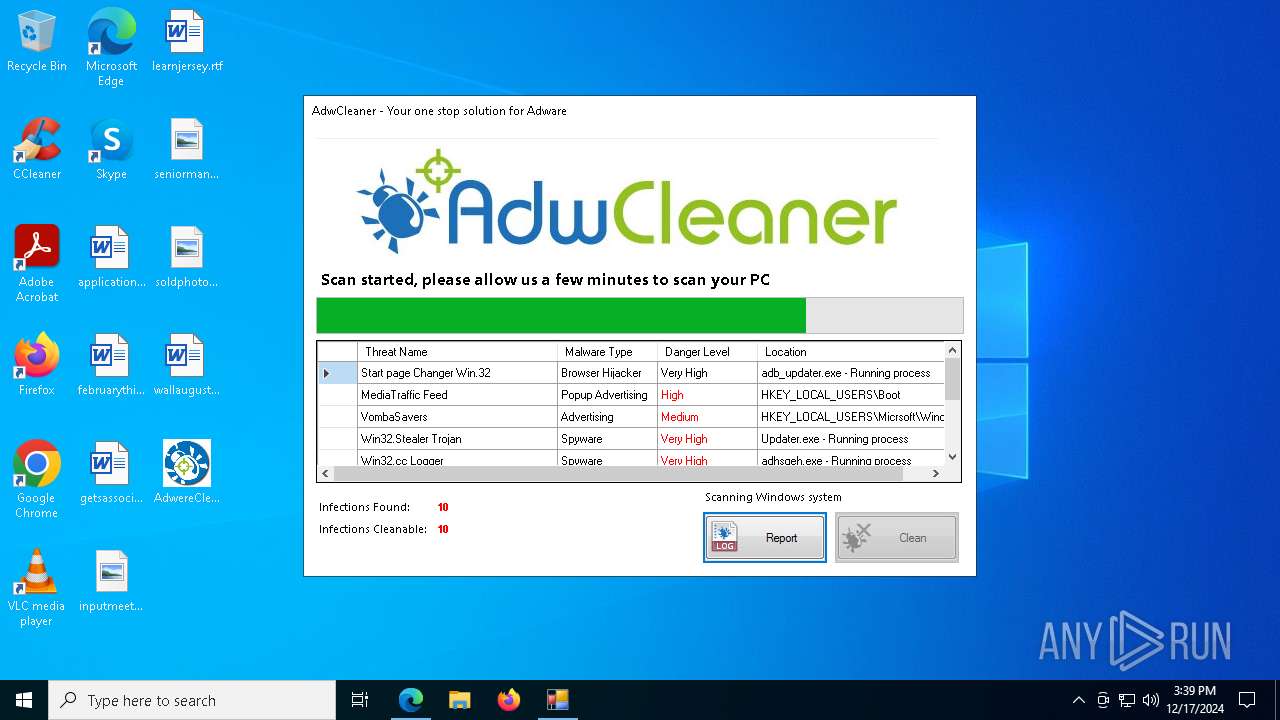Open the volume control in tray

point(1151,700)
